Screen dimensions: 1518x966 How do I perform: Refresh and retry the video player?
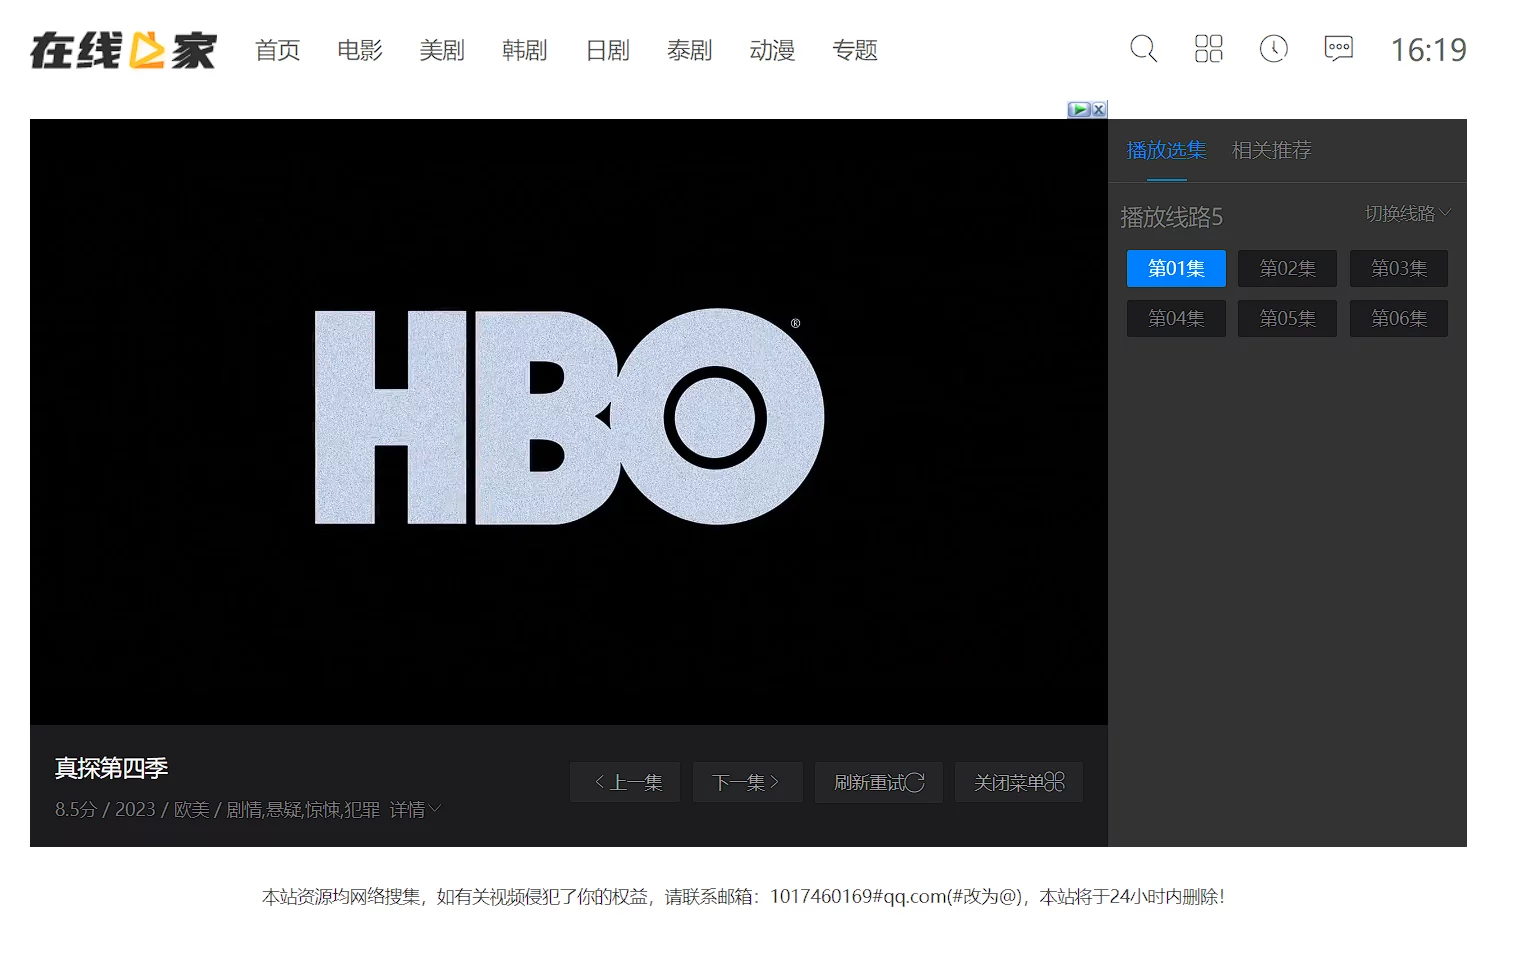(878, 782)
